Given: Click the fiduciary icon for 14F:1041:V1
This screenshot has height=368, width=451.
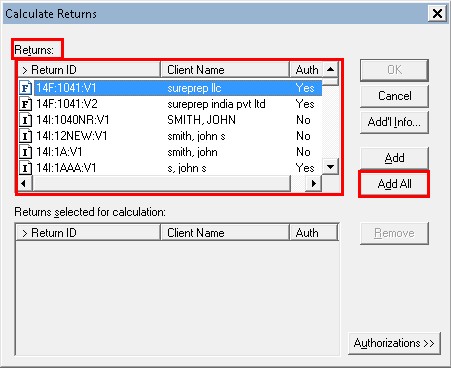Looking at the screenshot, I should click(x=25, y=88).
